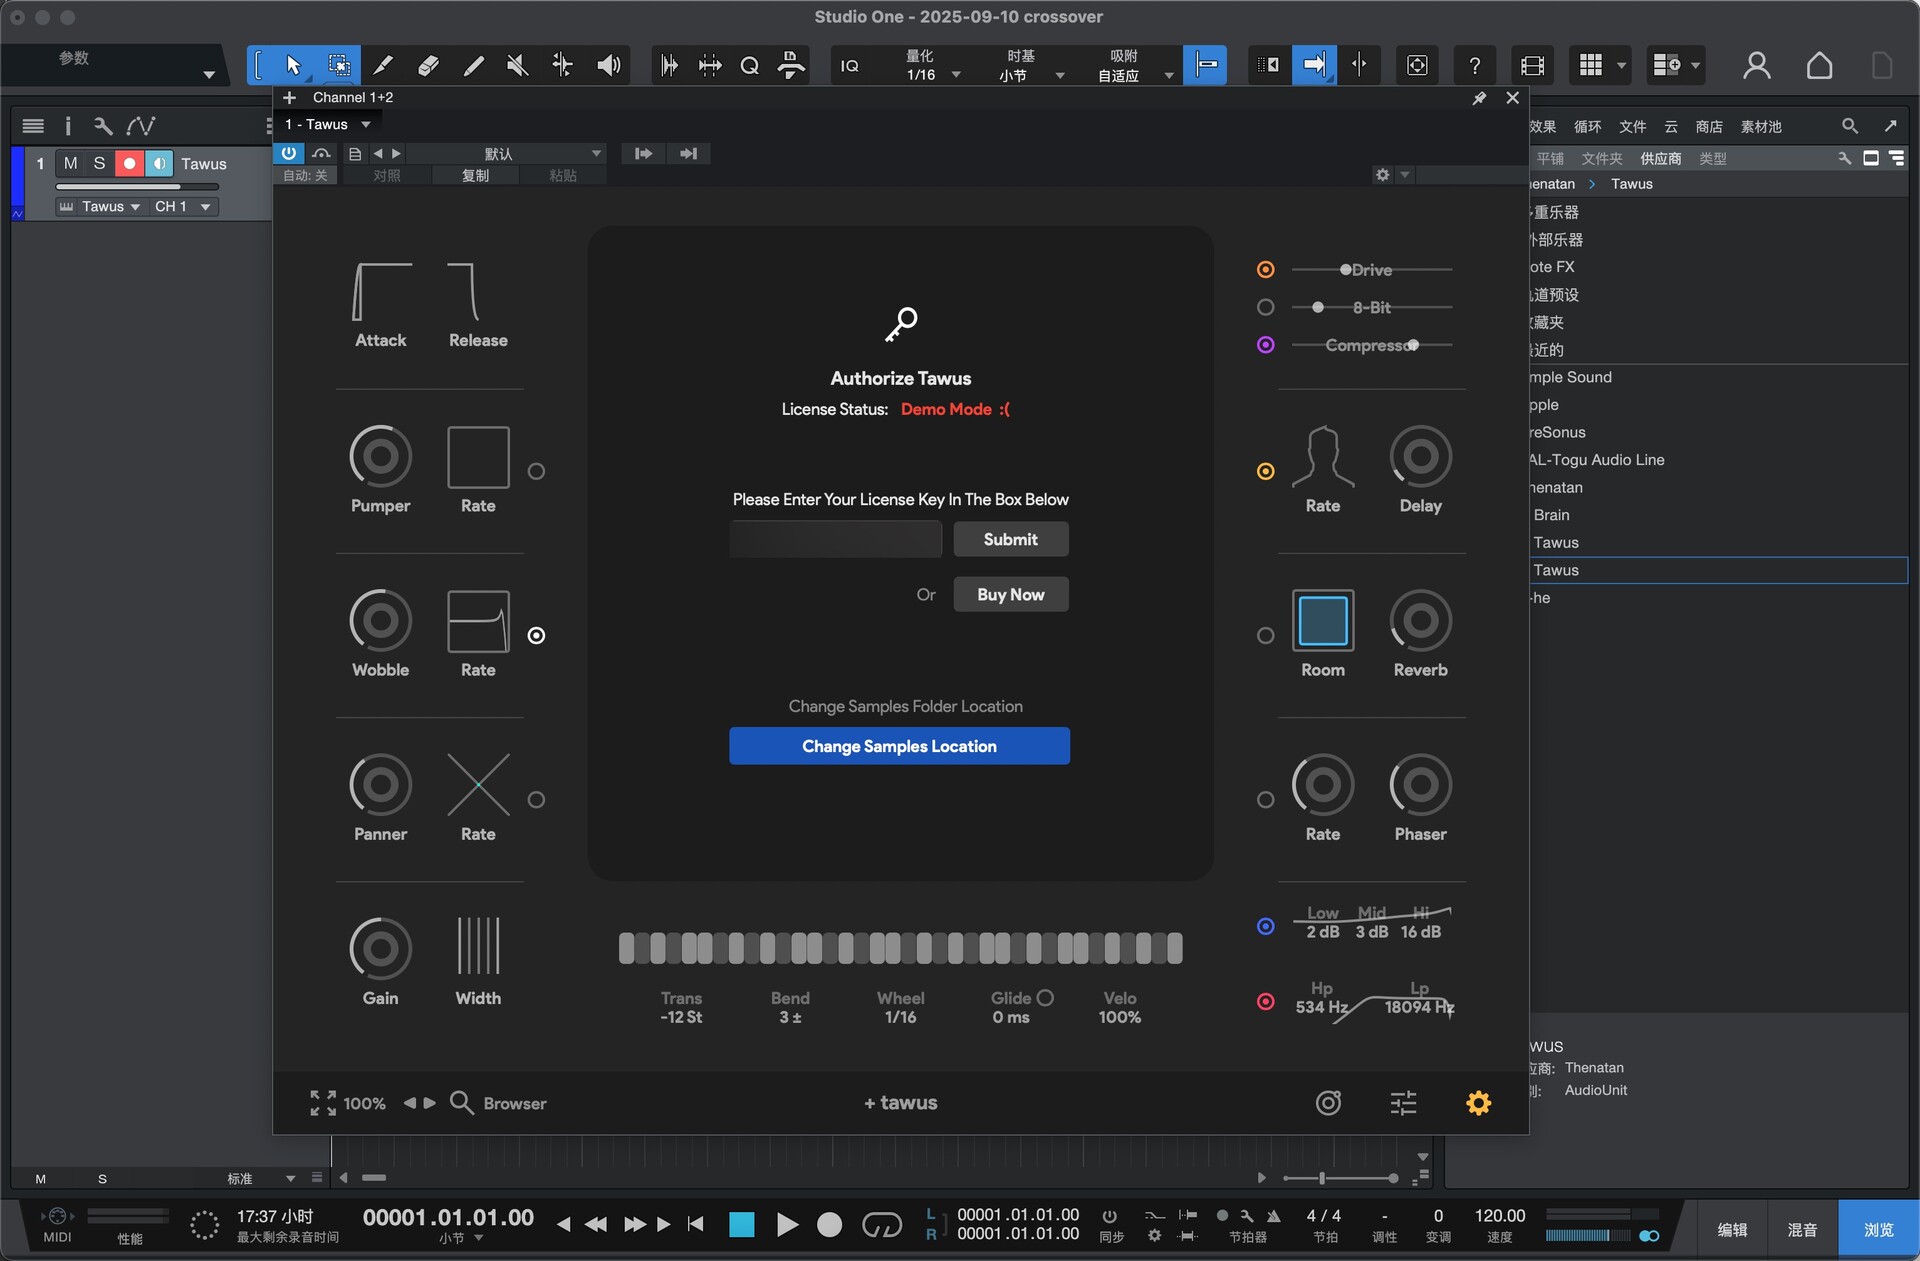The height and width of the screenshot is (1261, 1920).
Task: Adjust the Tawus track volume slider
Action: (x=137, y=186)
